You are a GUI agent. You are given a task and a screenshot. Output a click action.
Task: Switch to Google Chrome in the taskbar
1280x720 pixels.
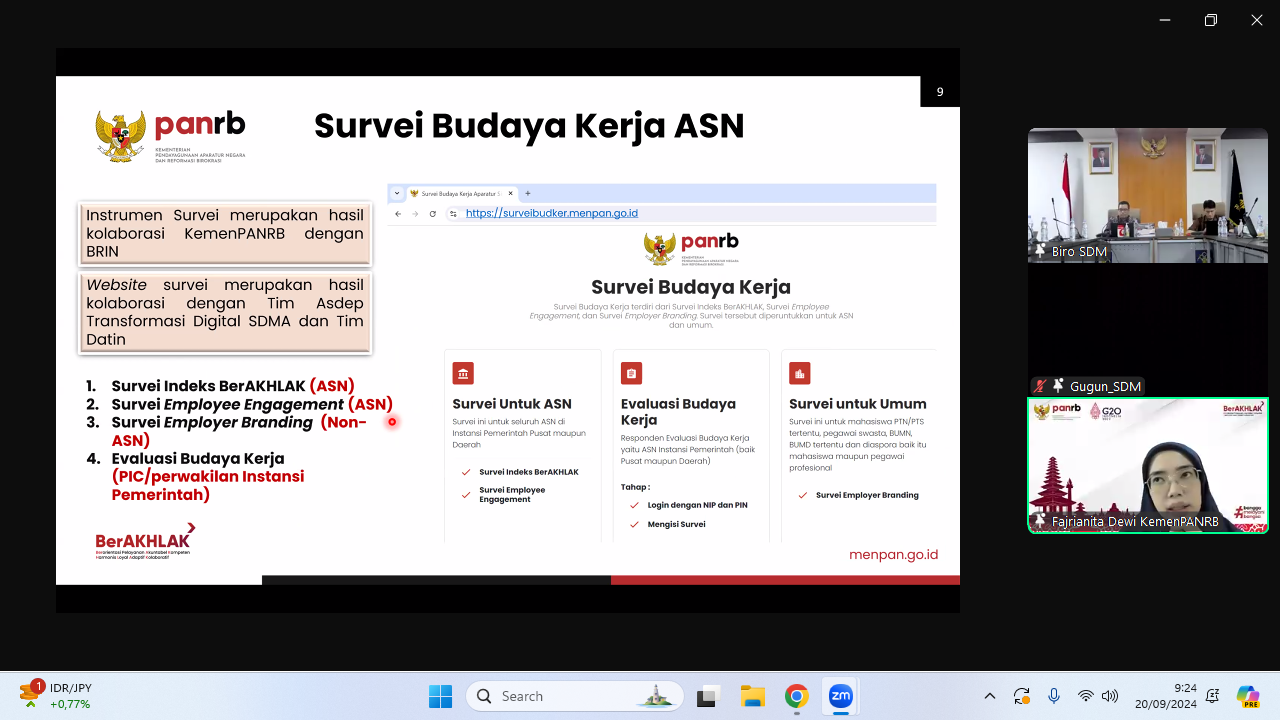pos(796,696)
